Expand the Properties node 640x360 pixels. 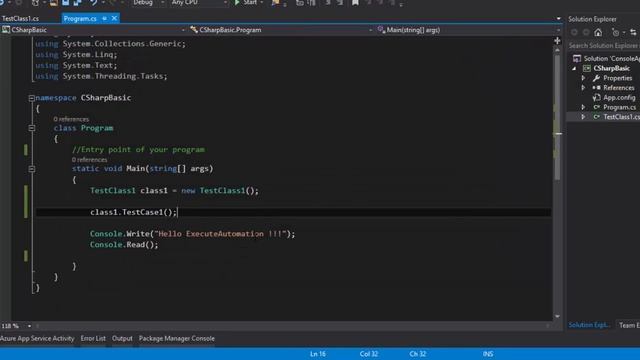[x=583, y=78]
